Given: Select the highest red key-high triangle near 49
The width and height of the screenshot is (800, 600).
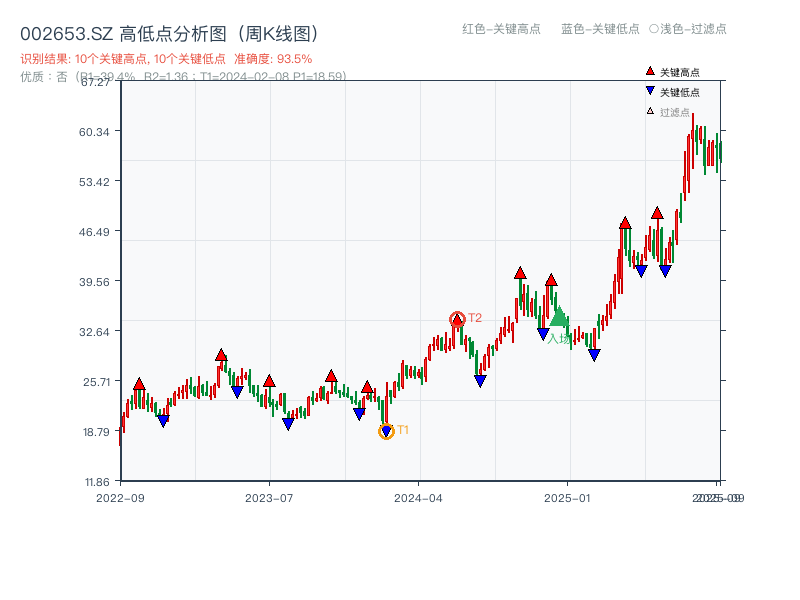Looking at the screenshot, I should tap(657, 213).
